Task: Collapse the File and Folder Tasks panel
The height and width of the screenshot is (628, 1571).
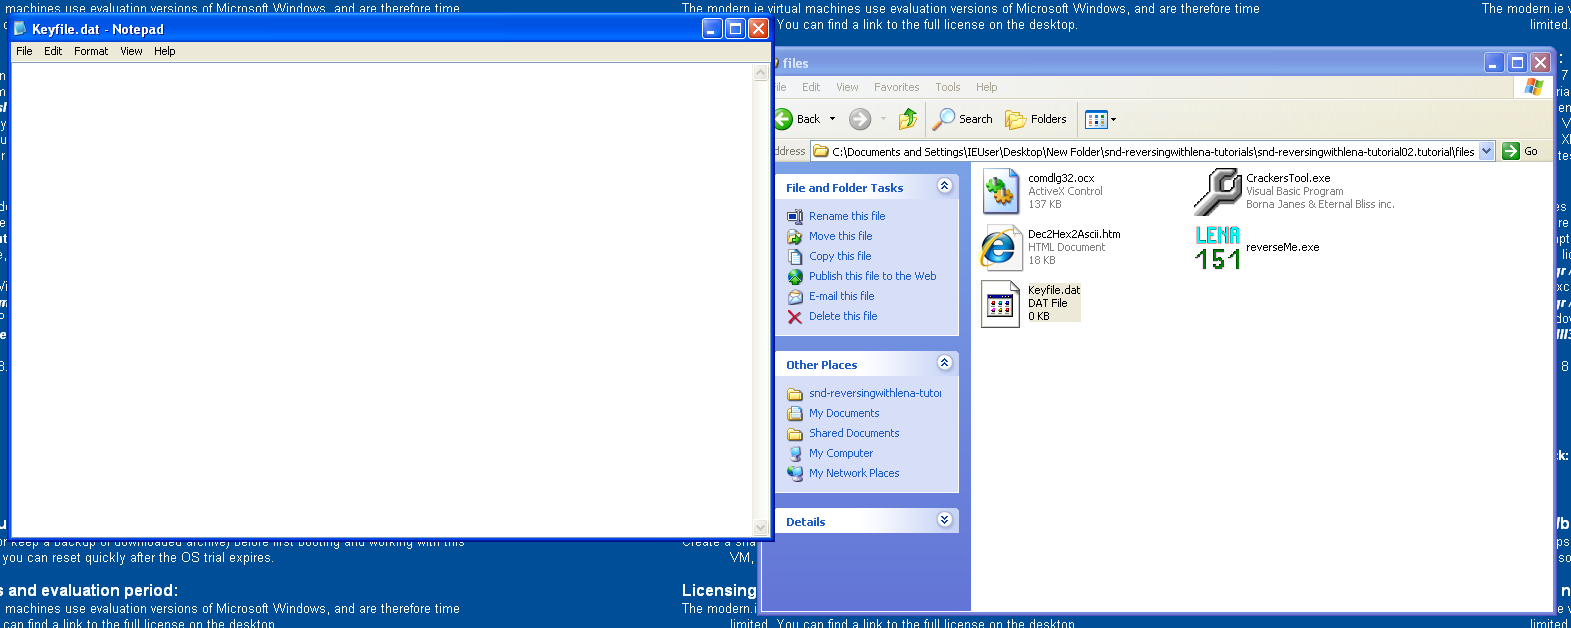Action: [x=944, y=186]
